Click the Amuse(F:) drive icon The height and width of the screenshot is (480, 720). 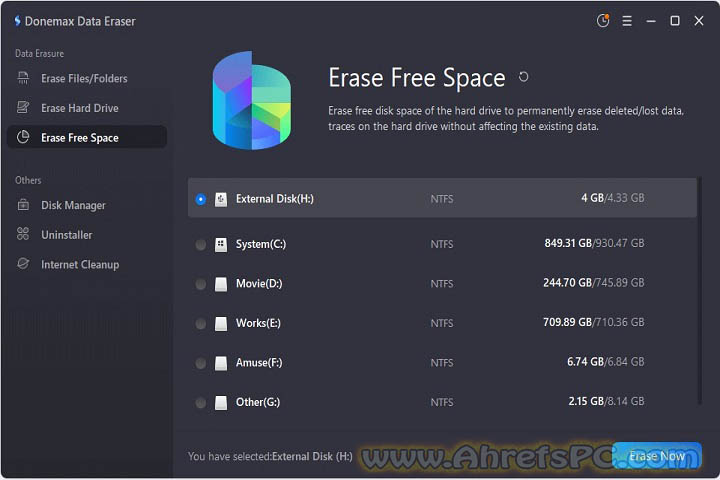point(221,363)
